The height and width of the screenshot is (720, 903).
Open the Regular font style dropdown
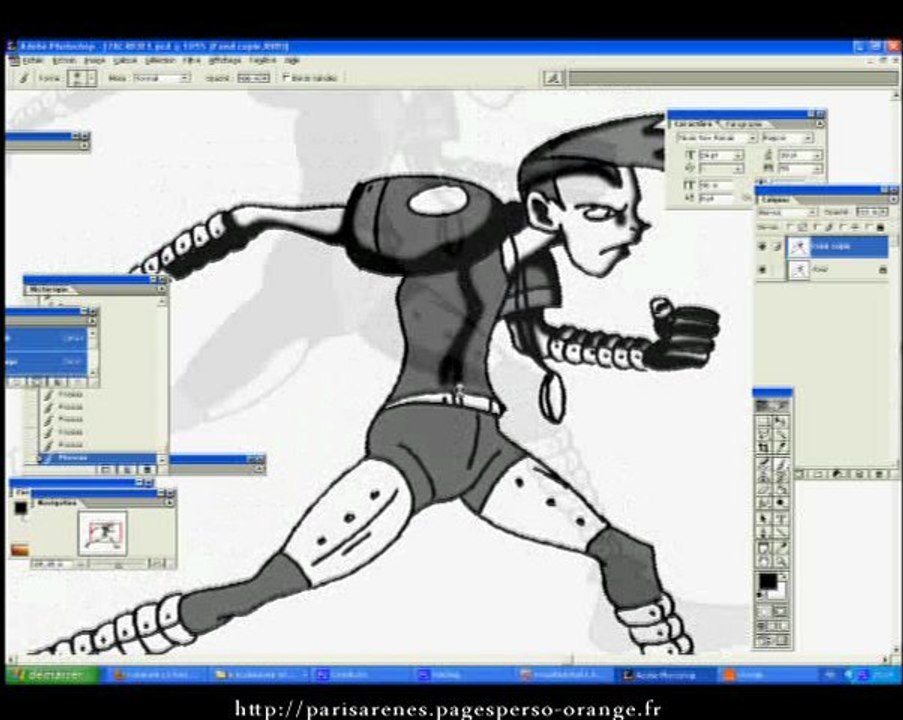click(787, 138)
